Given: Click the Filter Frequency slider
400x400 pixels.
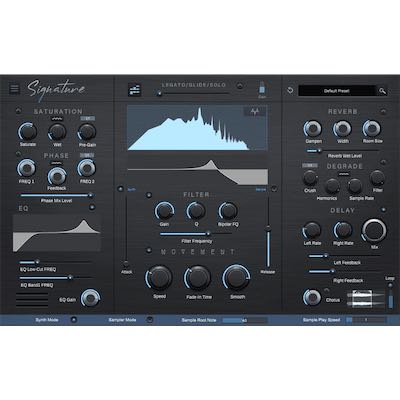Looking at the screenshot, I should [x=196, y=234].
